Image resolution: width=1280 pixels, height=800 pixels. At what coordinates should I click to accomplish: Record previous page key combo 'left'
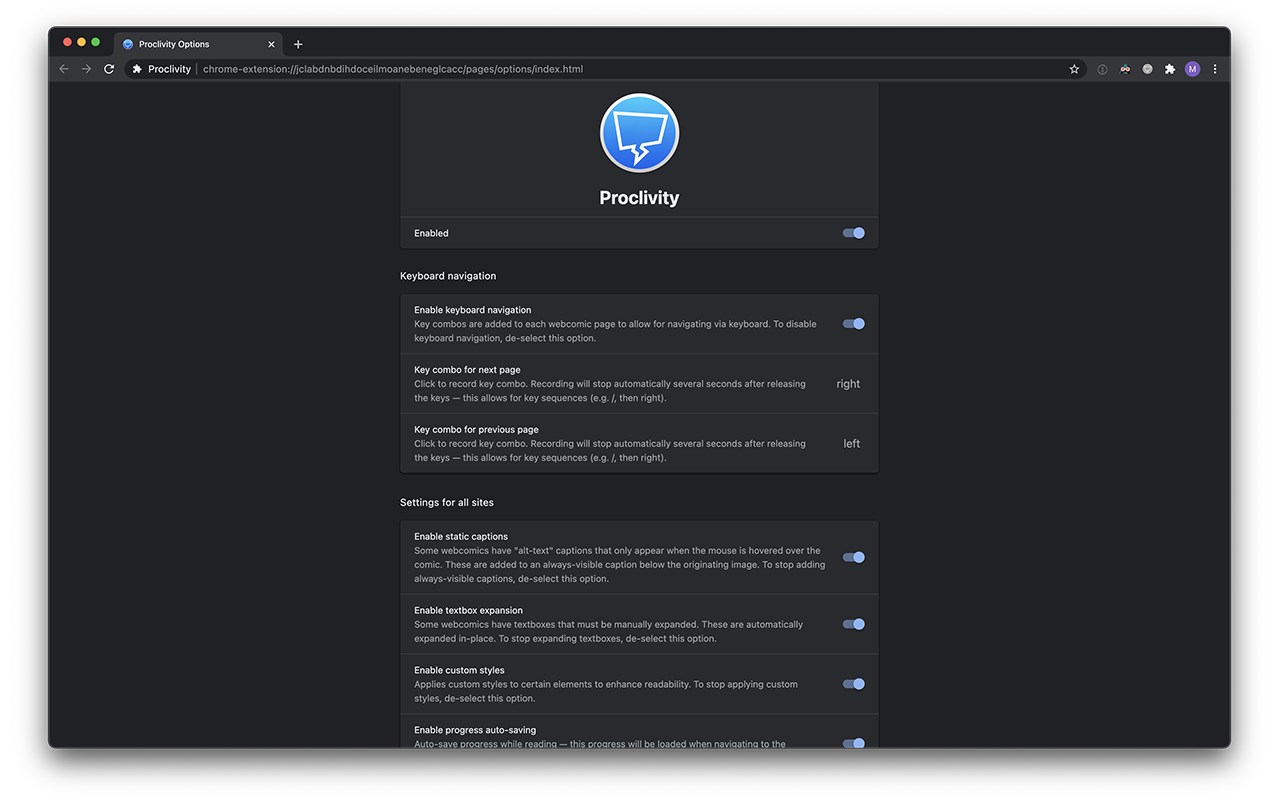[x=851, y=444]
